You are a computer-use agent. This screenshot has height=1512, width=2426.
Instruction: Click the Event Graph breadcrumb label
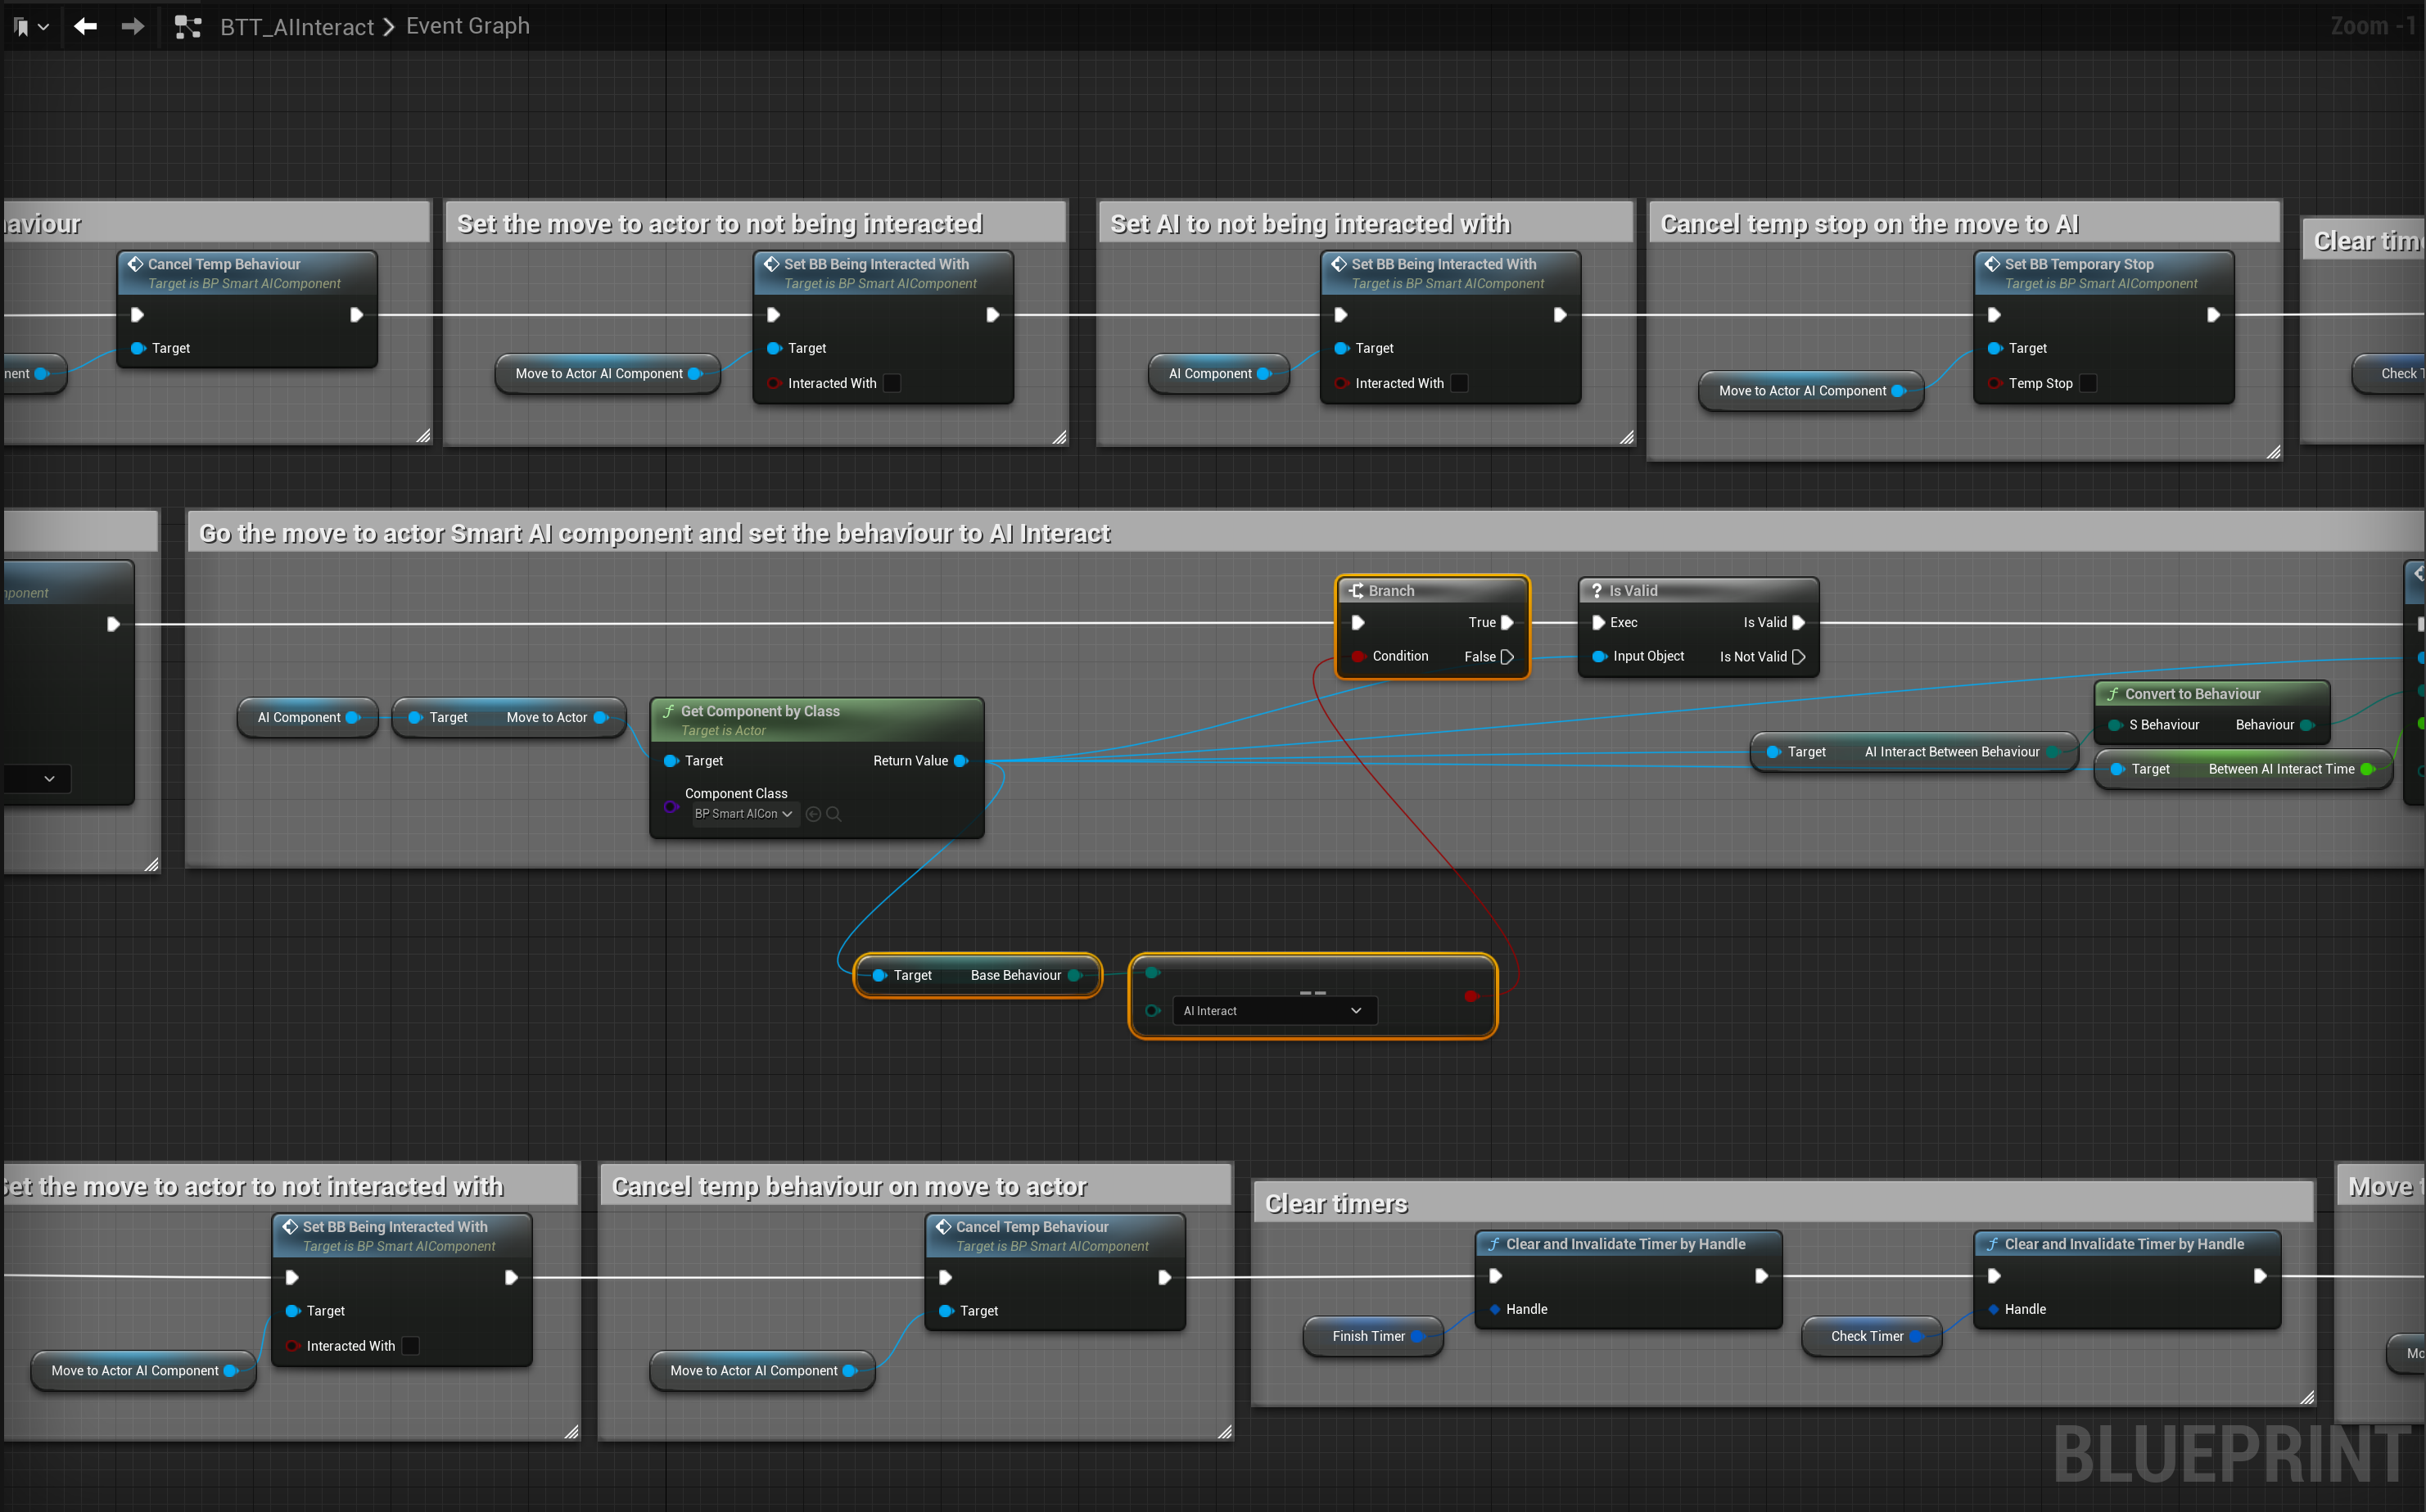tap(467, 26)
